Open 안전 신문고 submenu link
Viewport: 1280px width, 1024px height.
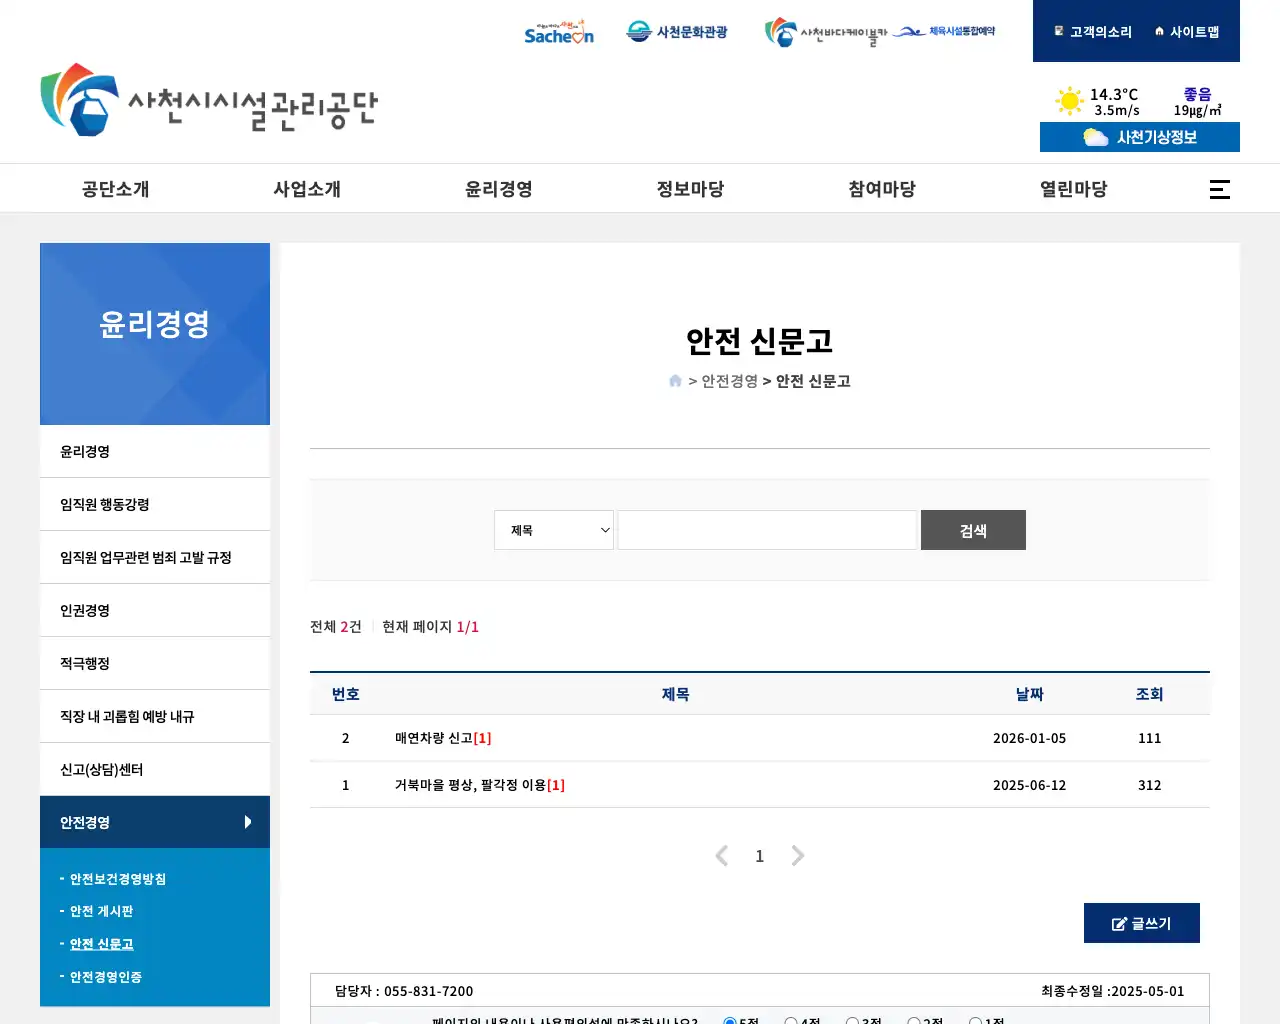(101, 944)
